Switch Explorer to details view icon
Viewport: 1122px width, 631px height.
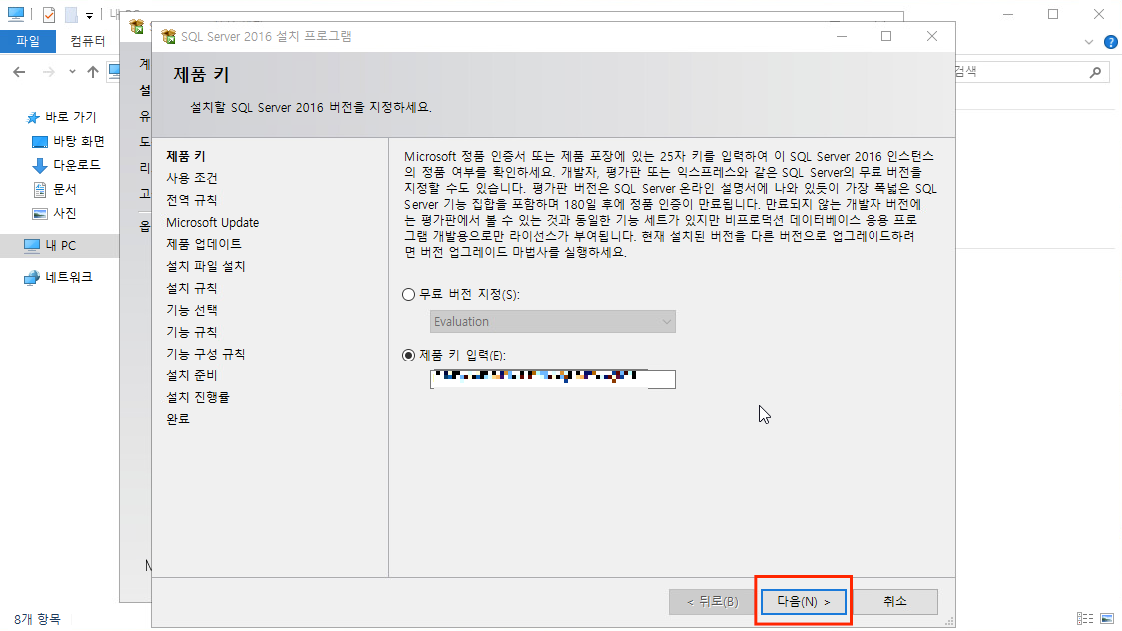click(x=1085, y=618)
